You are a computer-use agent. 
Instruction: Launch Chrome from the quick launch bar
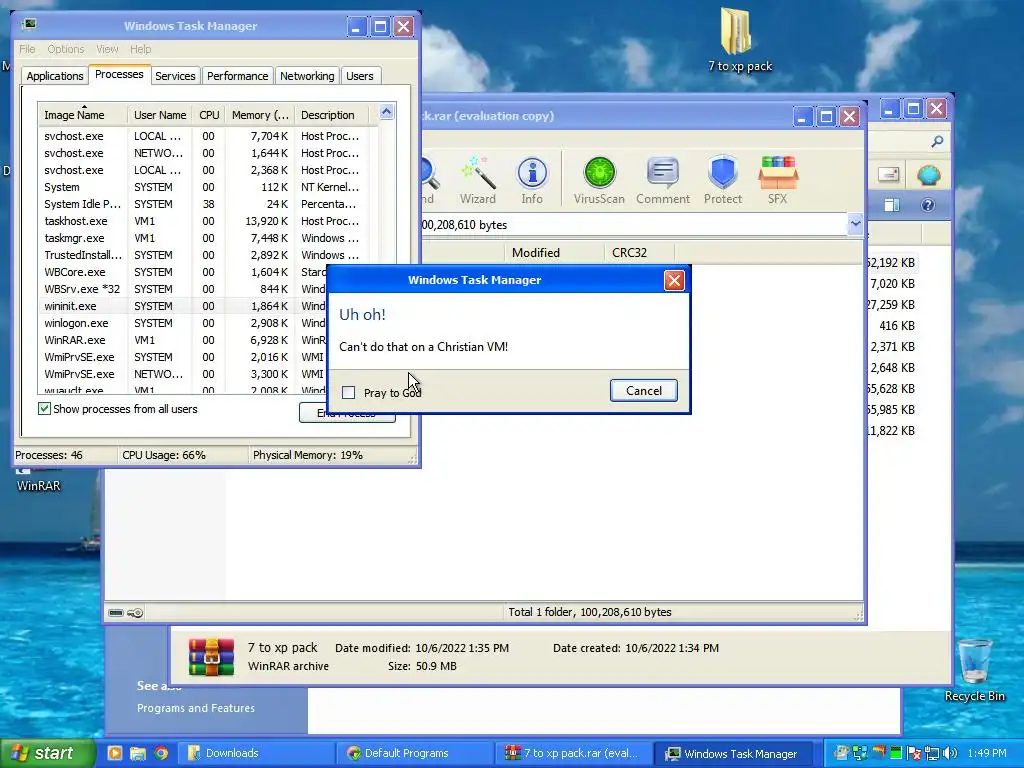(161, 753)
